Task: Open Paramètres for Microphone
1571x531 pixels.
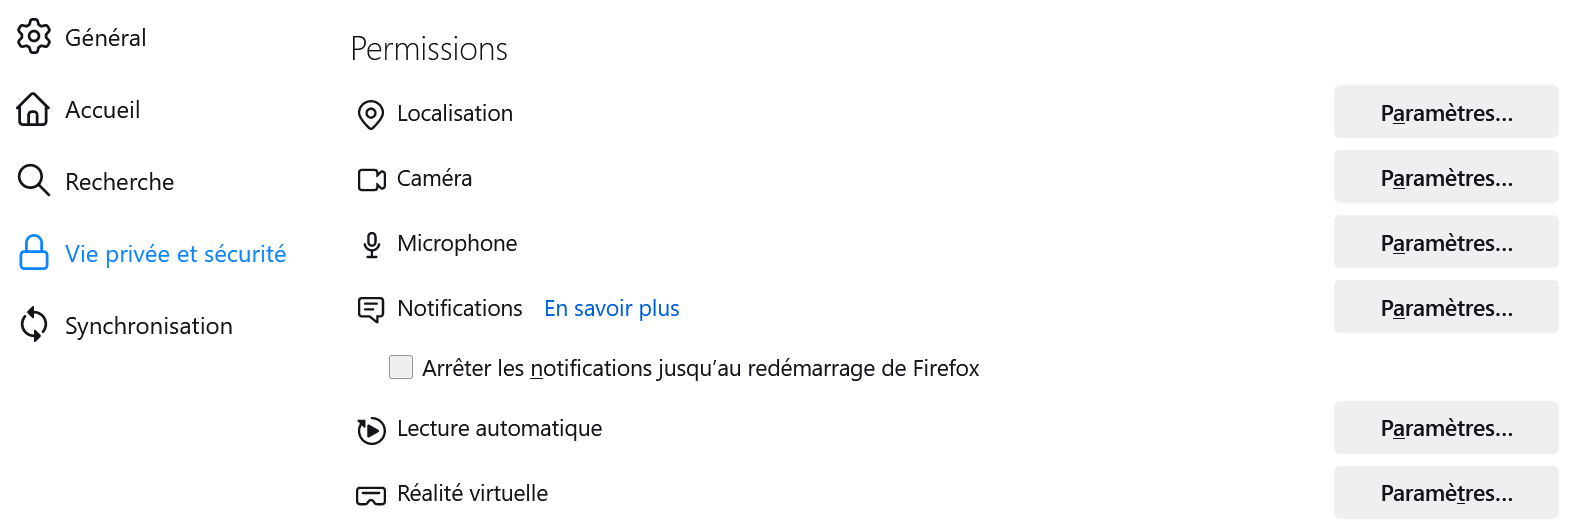Action: click(1446, 242)
